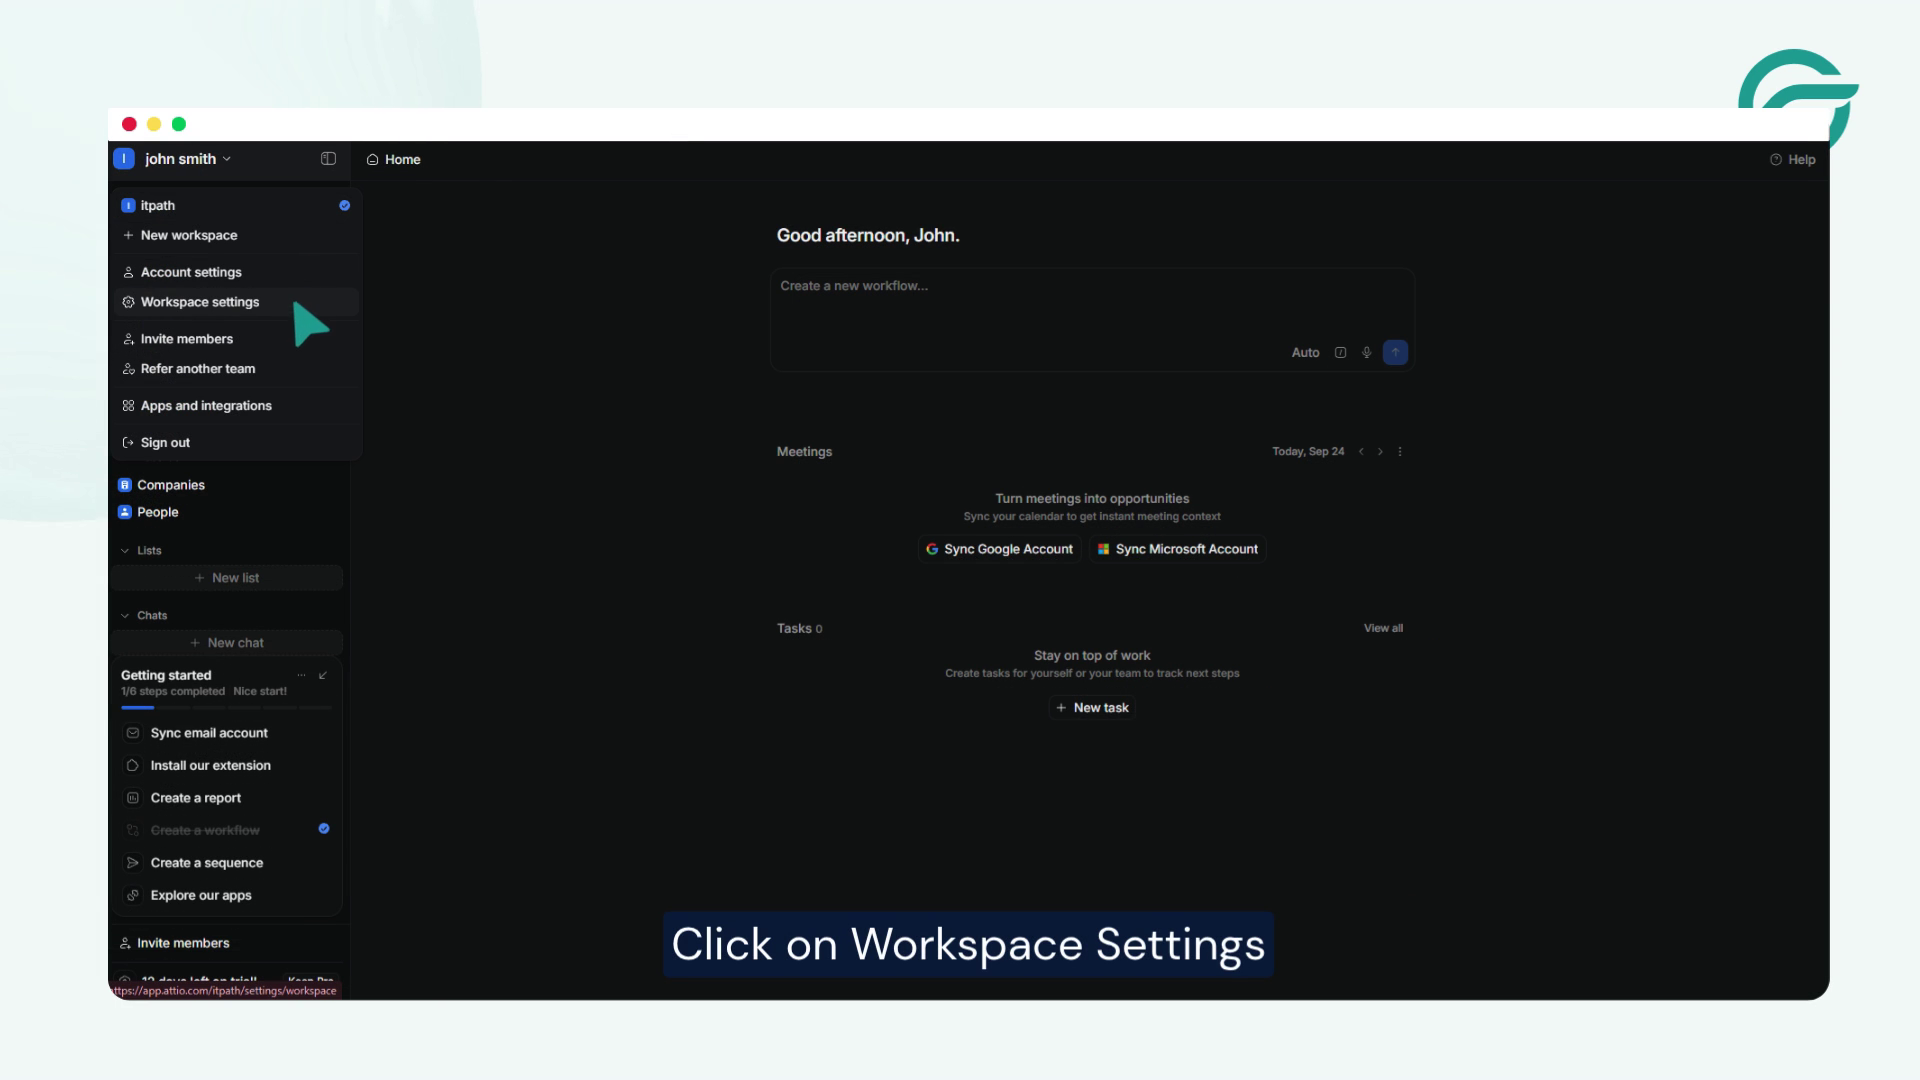Open Account settings

click(236, 272)
